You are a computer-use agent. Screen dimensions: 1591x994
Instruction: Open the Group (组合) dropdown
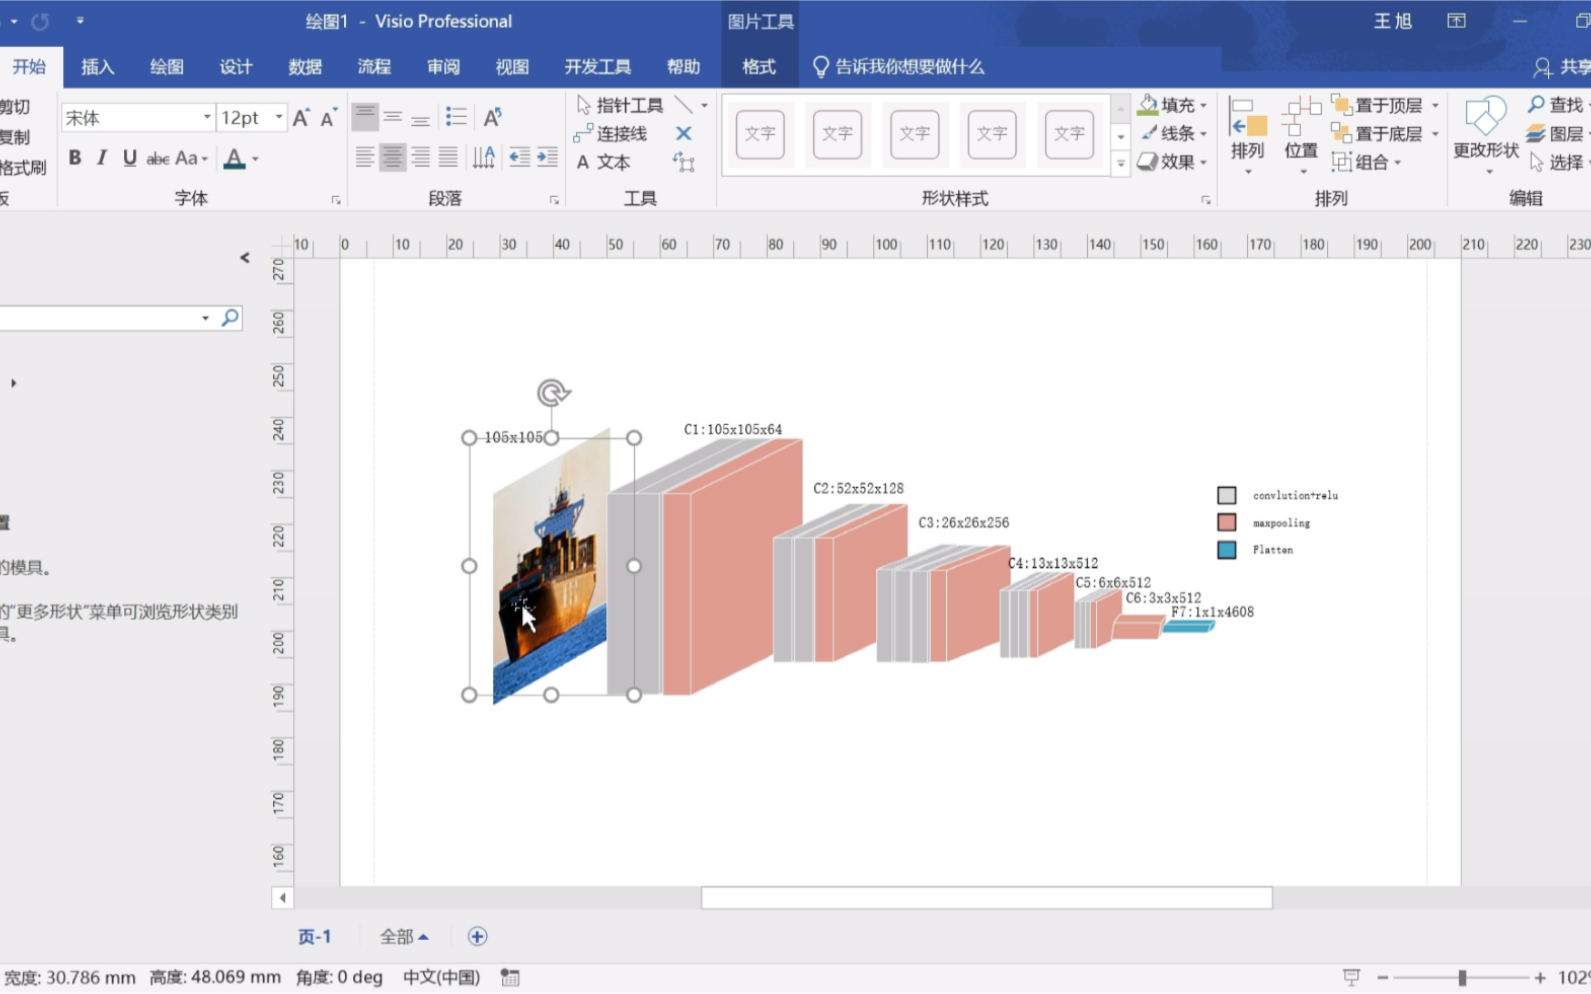(1366, 162)
